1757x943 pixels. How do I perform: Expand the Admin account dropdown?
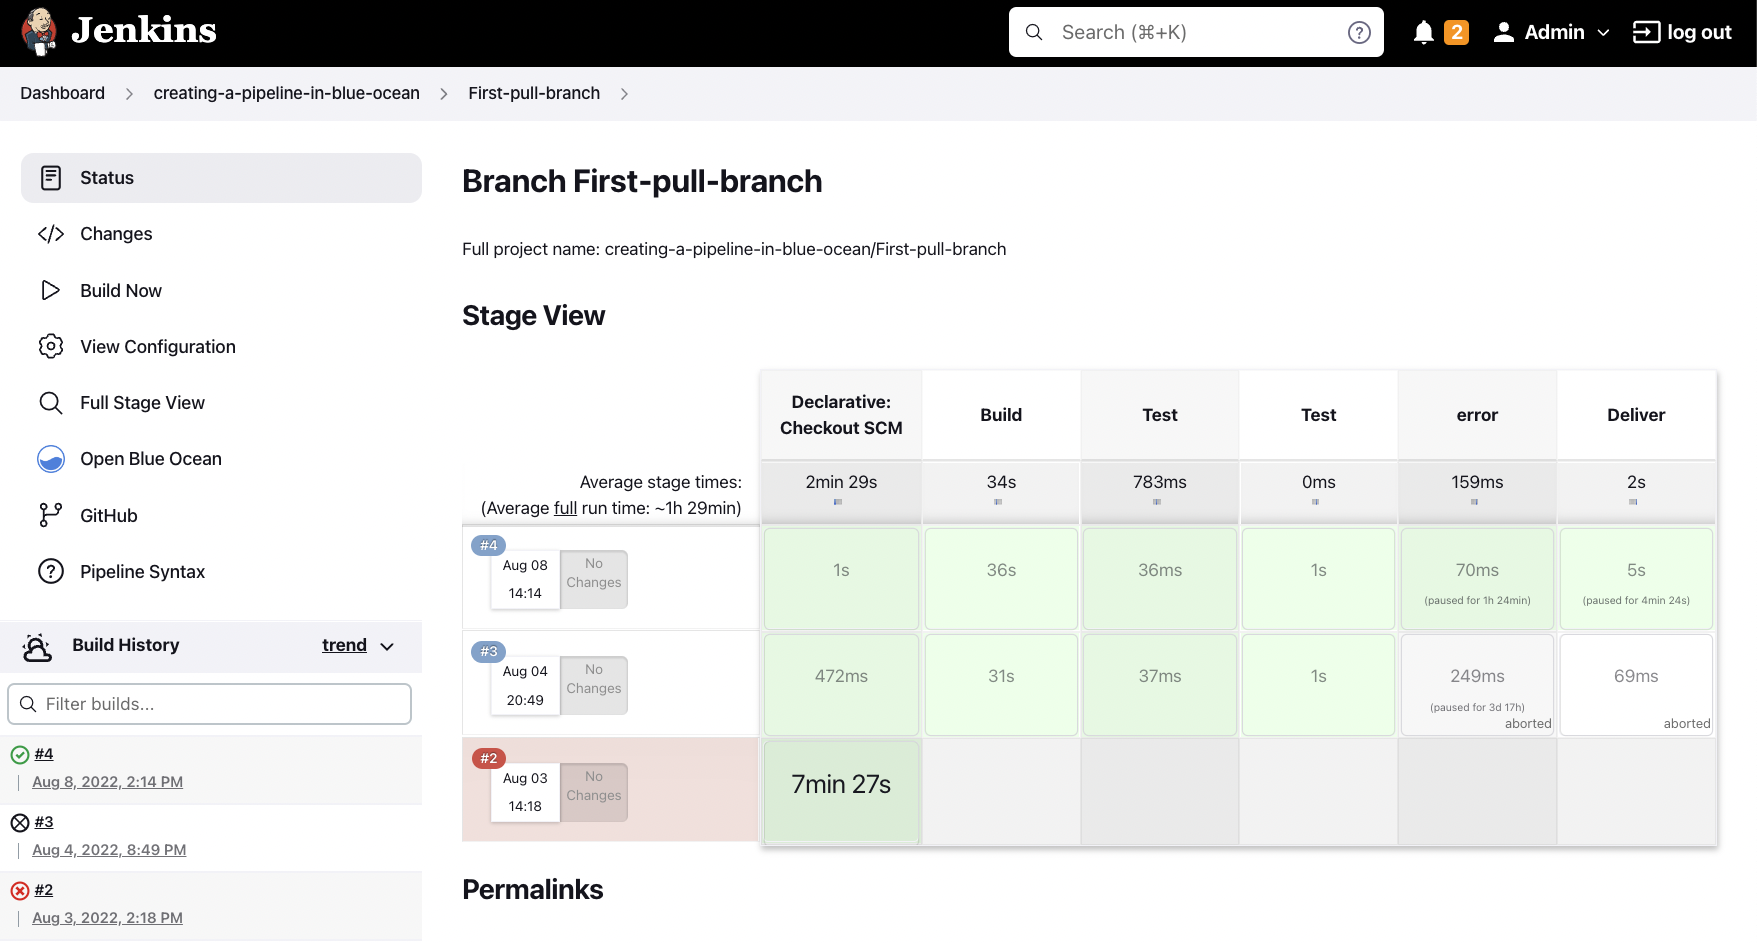coord(1551,31)
